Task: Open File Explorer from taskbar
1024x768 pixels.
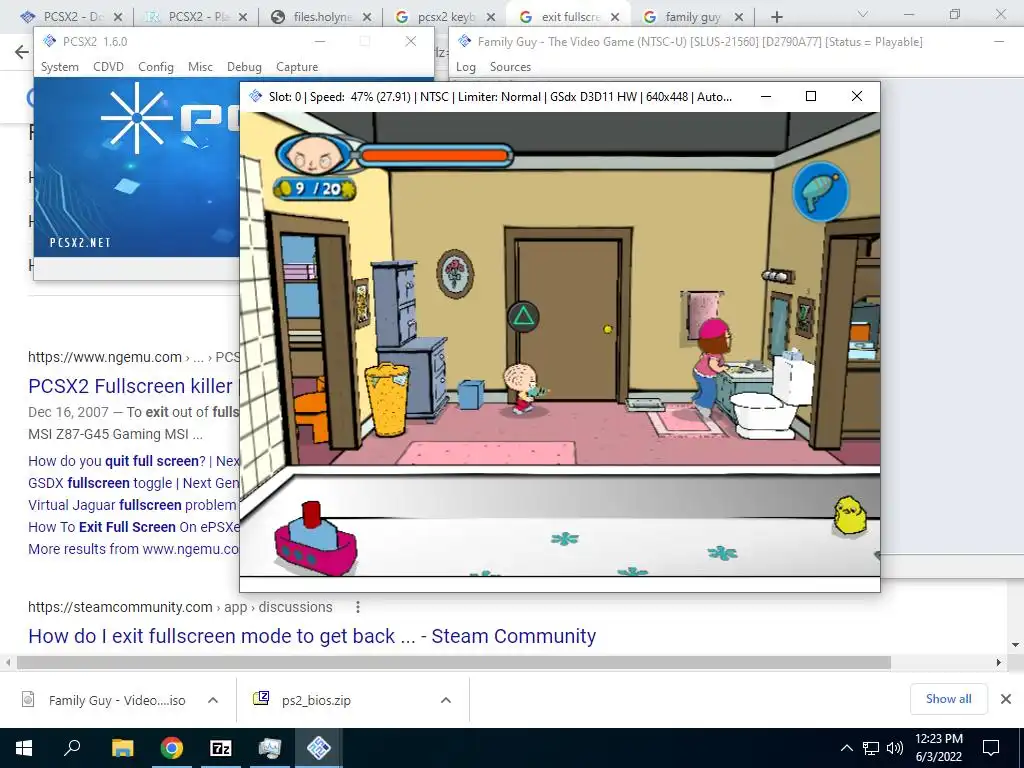Action: [122, 748]
